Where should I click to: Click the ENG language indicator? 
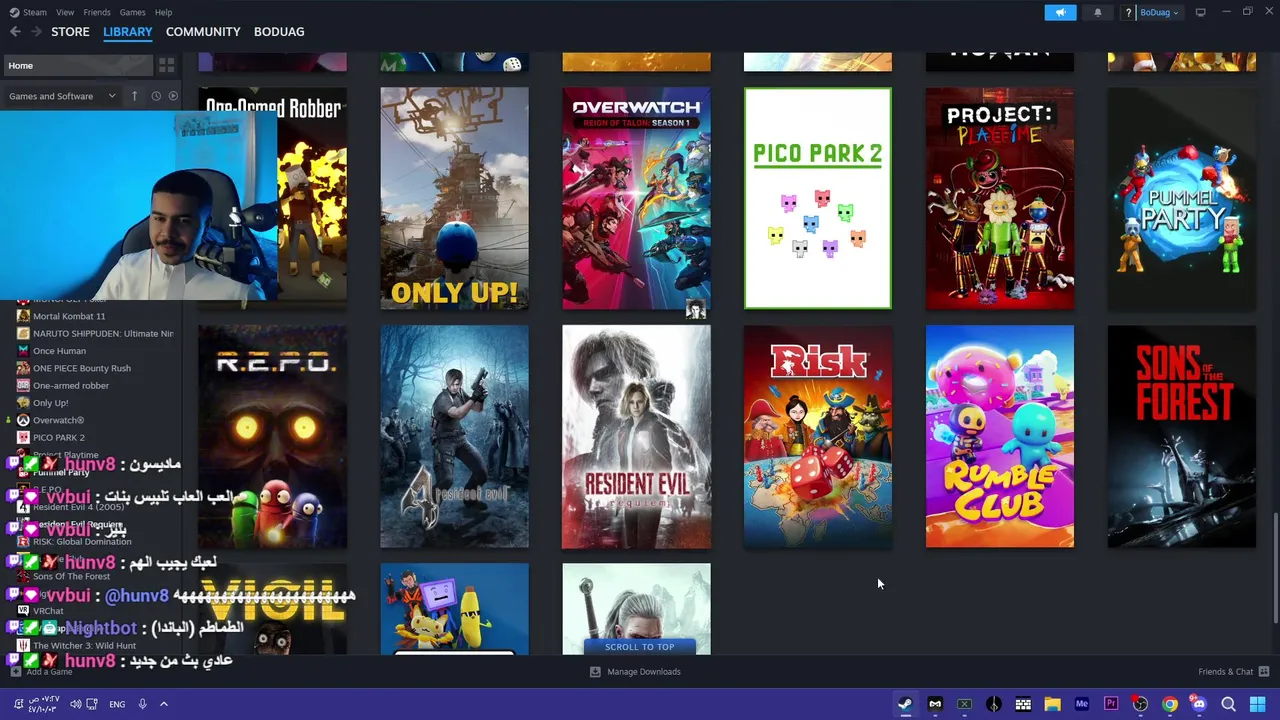coord(117,704)
